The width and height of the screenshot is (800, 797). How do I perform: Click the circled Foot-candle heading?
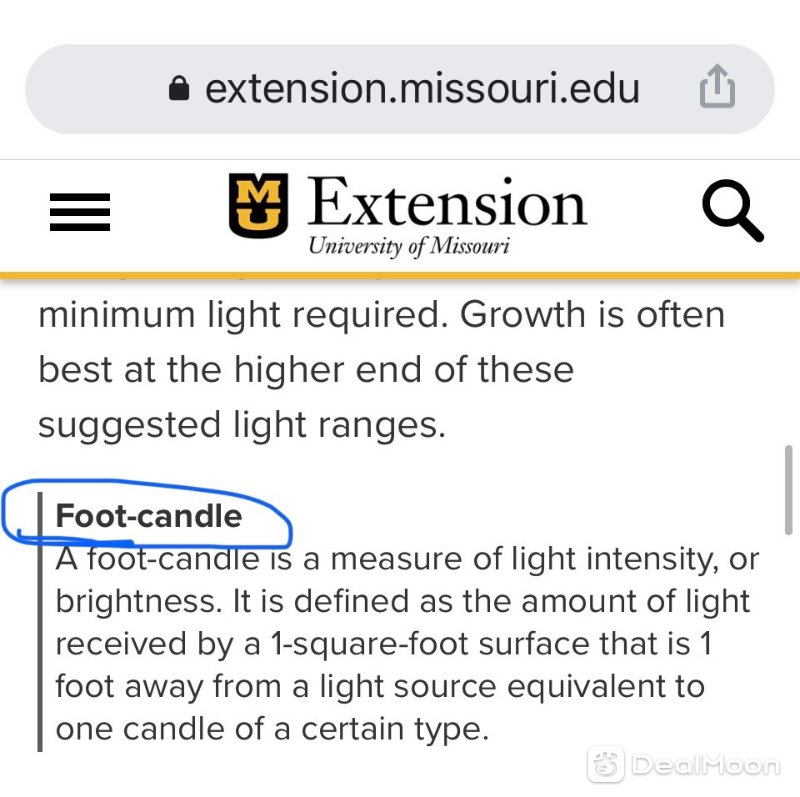(x=148, y=515)
